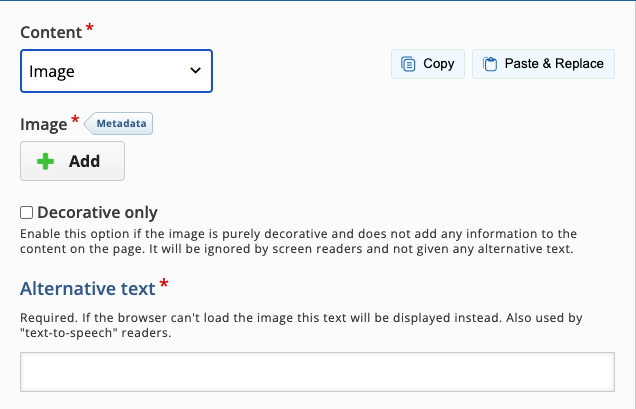Open the Content type dropdown
636x409 pixels.
point(116,71)
